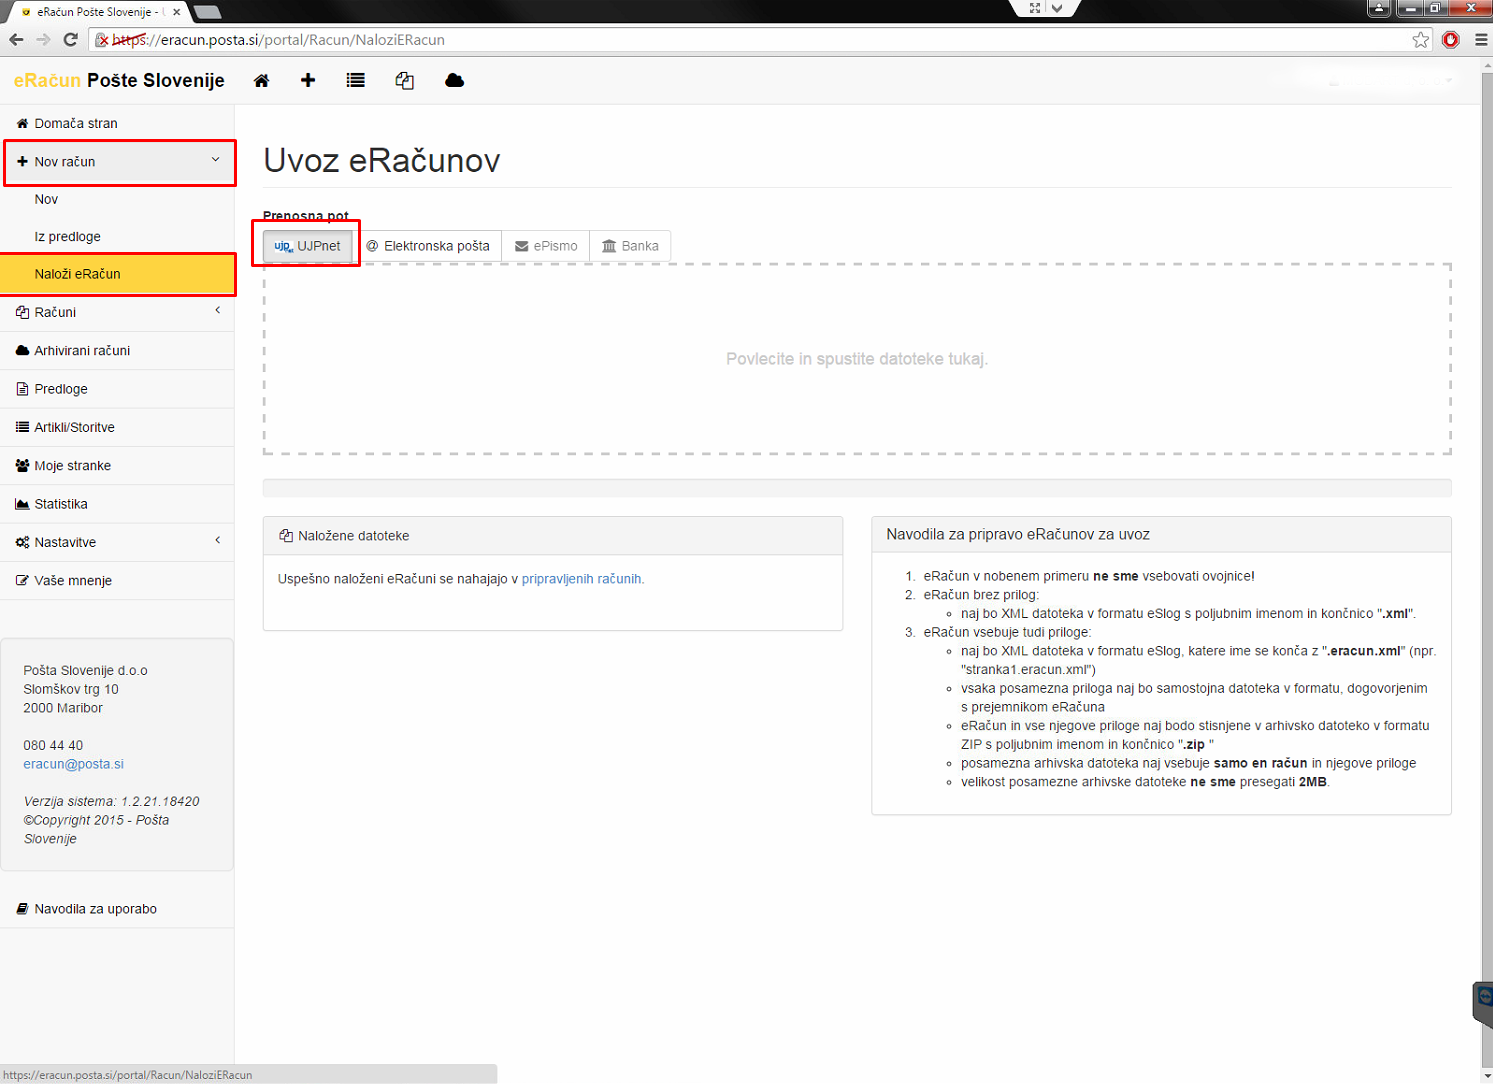Click the eracun@posta.si email link
Image resolution: width=1493 pixels, height=1084 pixels.
pyautogui.click(x=74, y=764)
